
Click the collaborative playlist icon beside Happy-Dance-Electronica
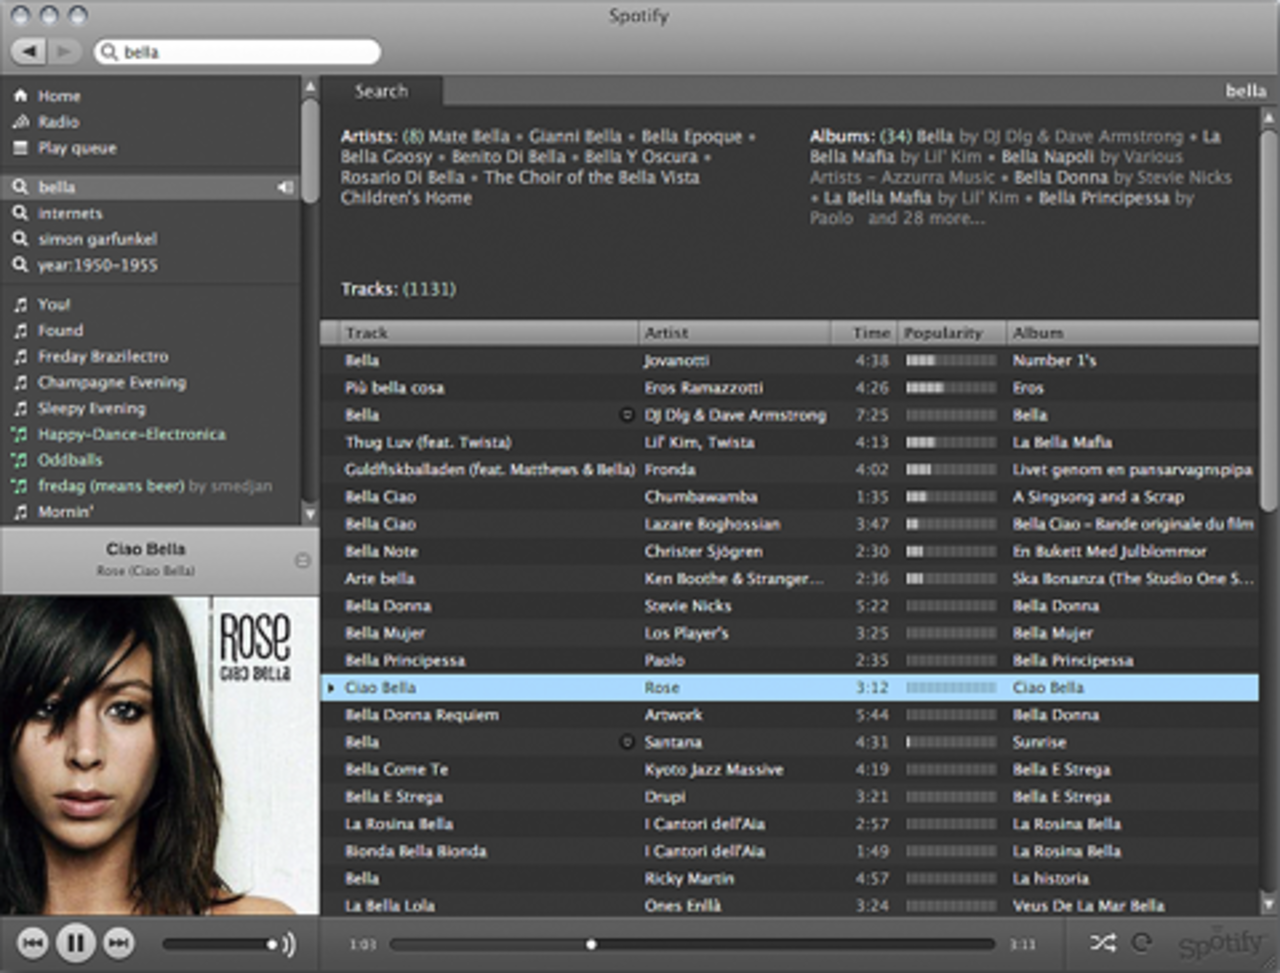pos(18,434)
